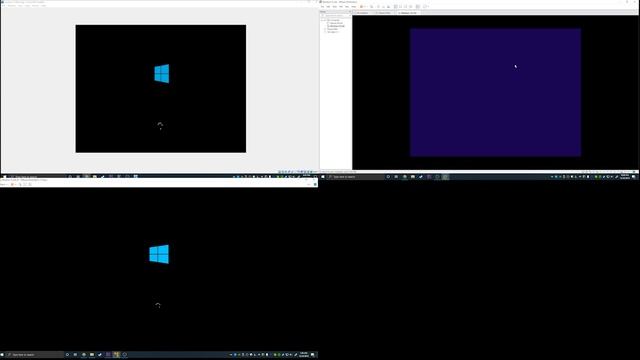The image size is (640, 360).
Task: Click unity mode icon in VMware Player toolbar
Action: [30, 184]
